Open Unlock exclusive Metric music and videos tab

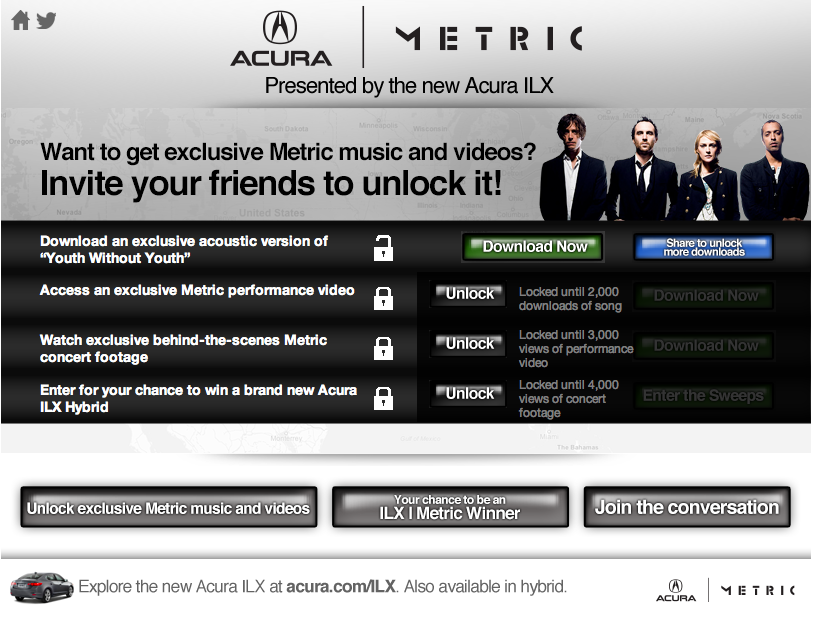click(x=169, y=507)
